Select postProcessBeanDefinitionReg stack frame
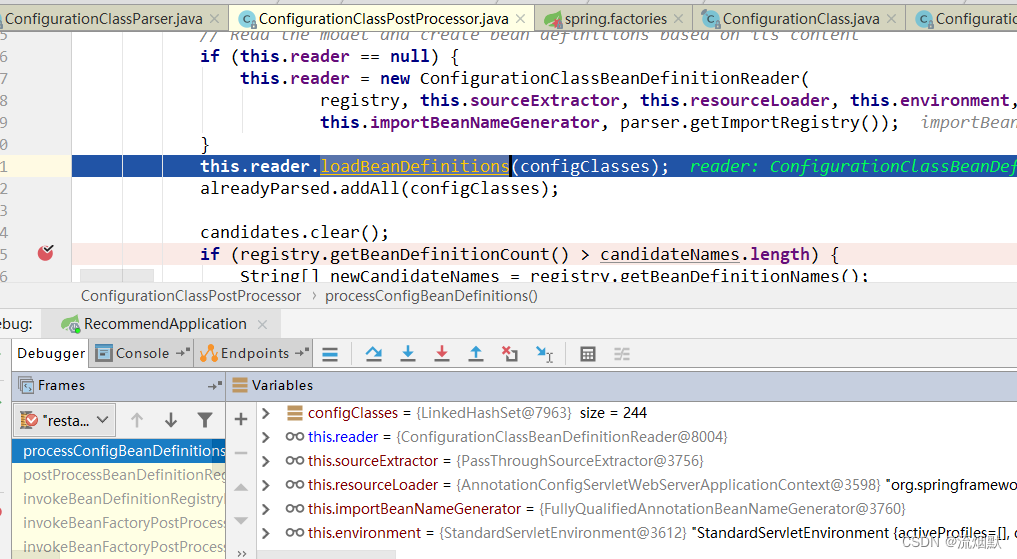This screenshot has height=559, width=1017. (x=119, y=475)
